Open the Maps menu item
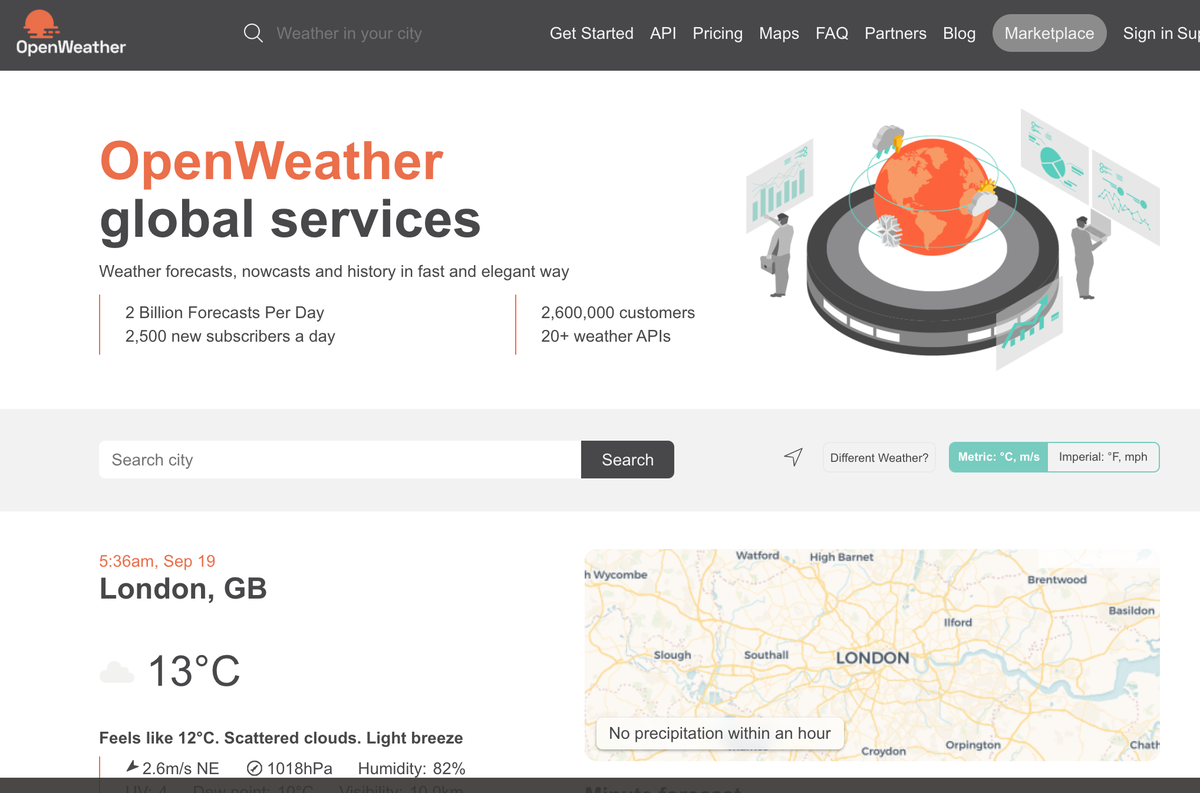This screenshot has width=1200, height=793. [779, 33]
